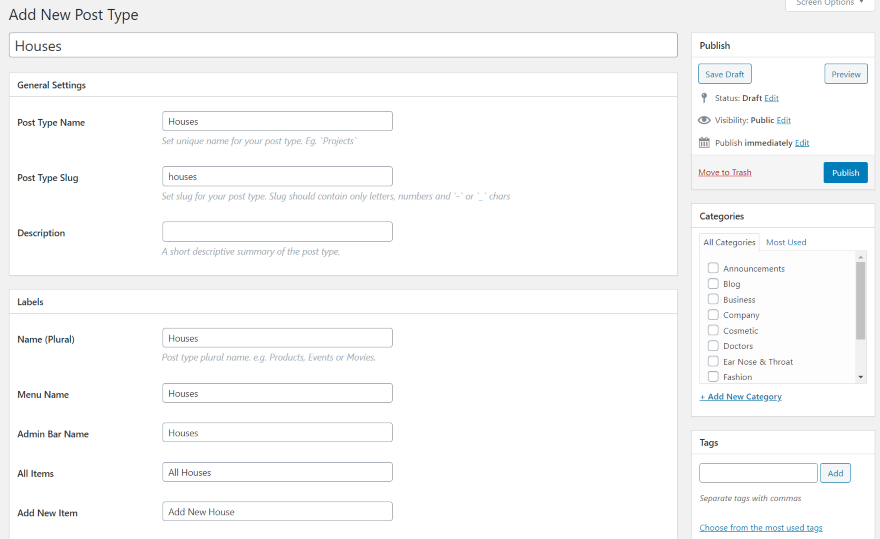Screen dimensions: 880x539
Task: Tick the Blog category checkbox
Action: pyautogui.click(x=713, y=284)
